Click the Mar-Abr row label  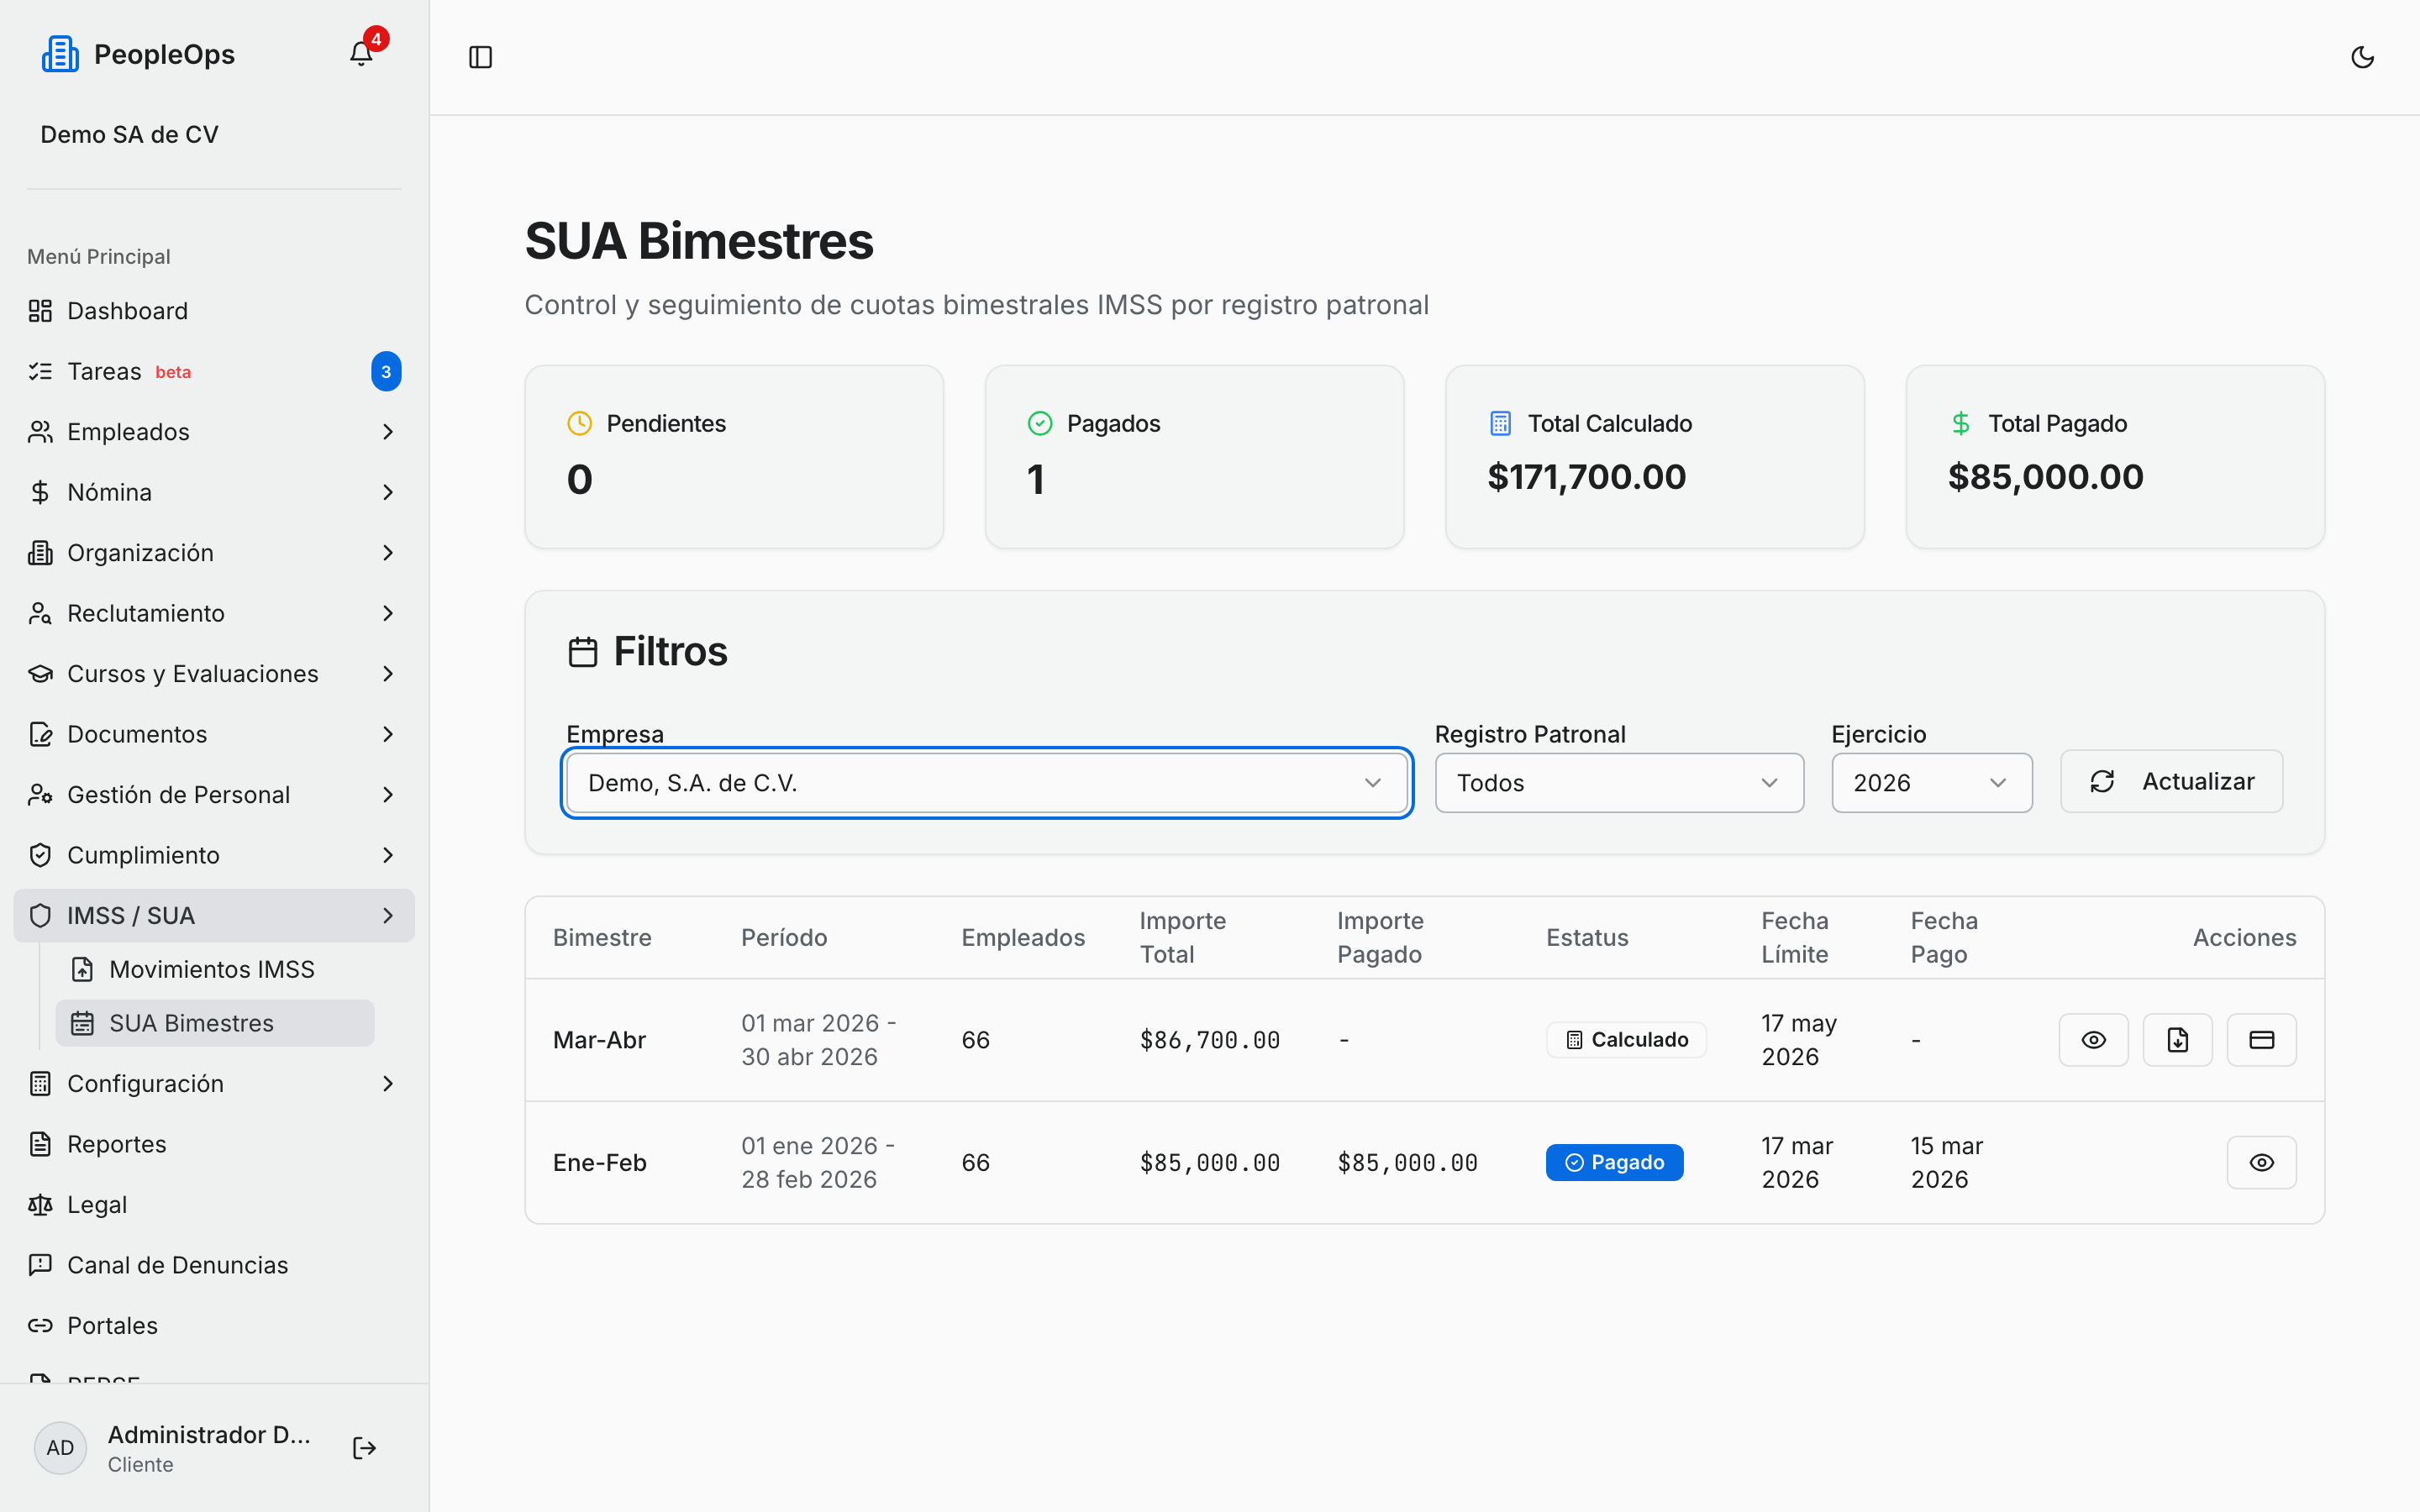(x=599, y=1040)
